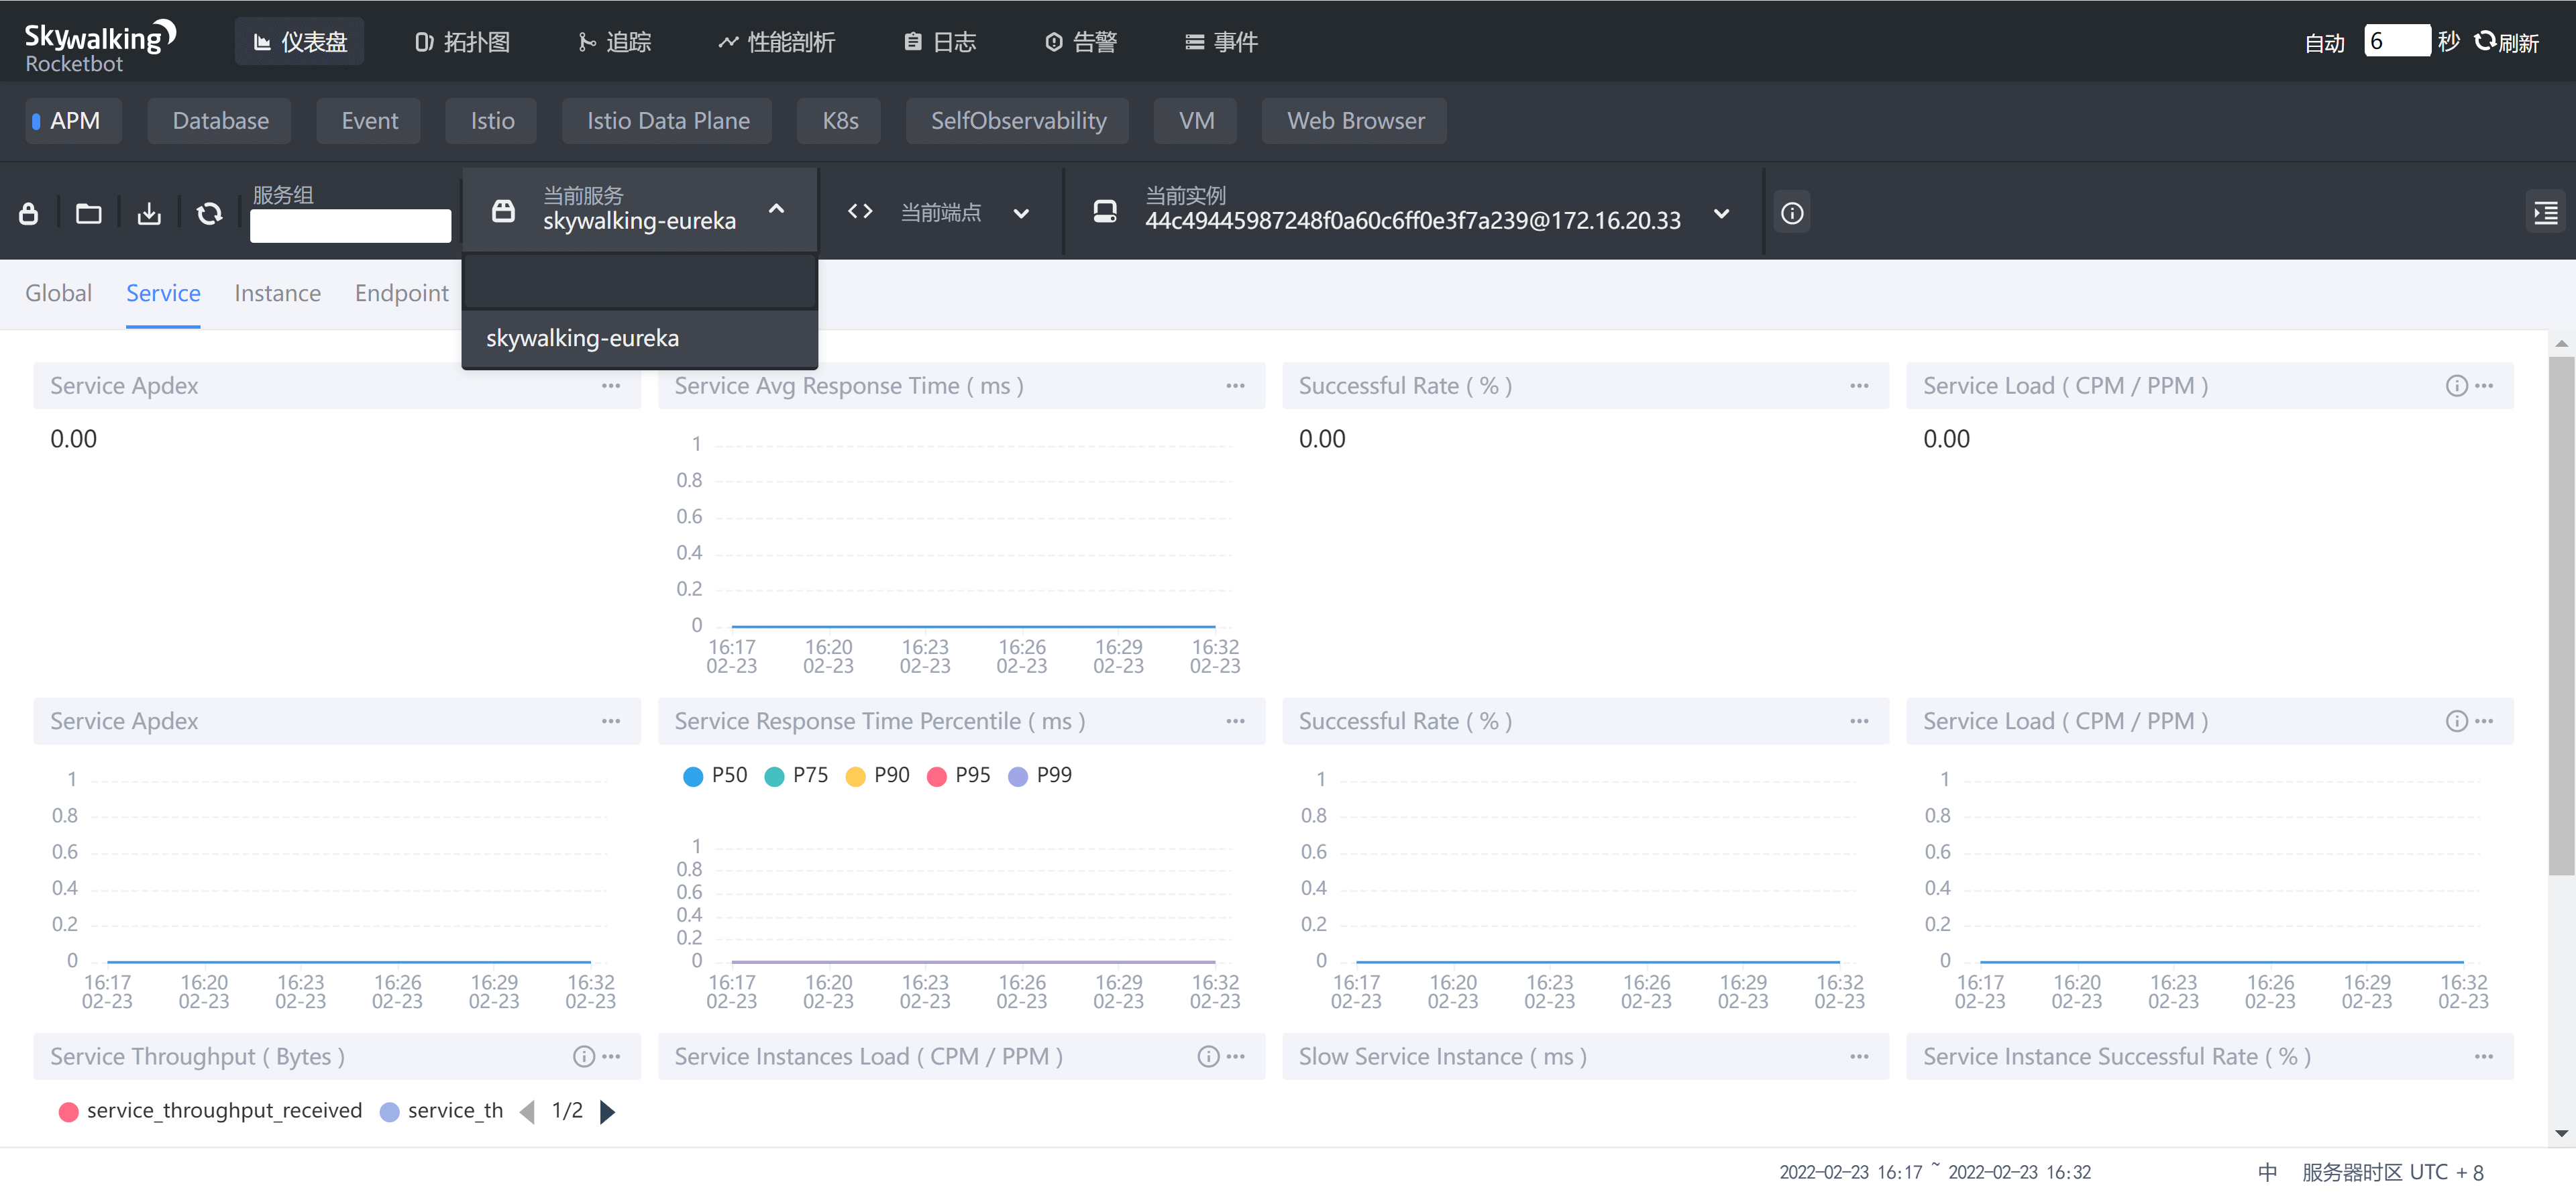
Task: Open the right-side panel list icon
Action: (2545, 213)
